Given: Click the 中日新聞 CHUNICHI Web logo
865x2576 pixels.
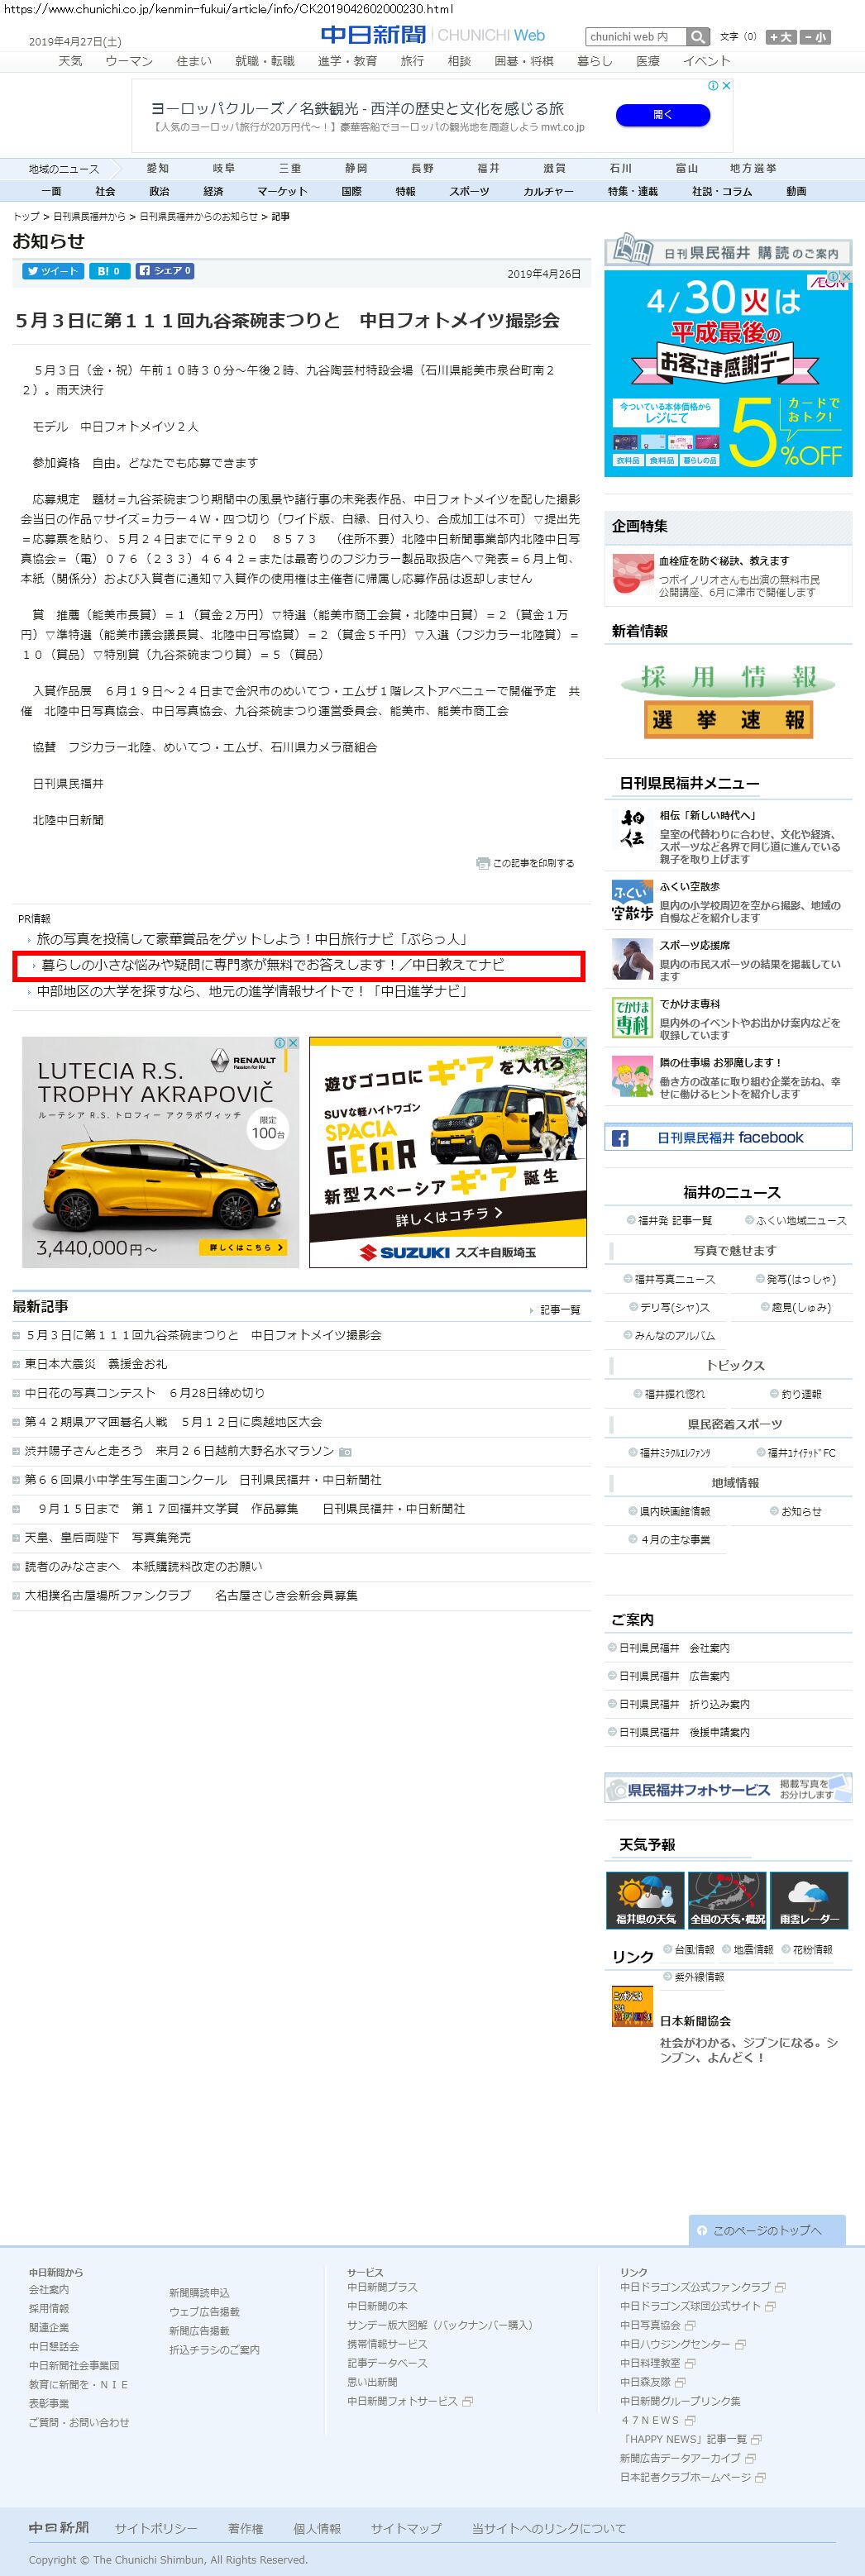Looking at the screenshot, I should pyautogui.click(x=433, y=35).
